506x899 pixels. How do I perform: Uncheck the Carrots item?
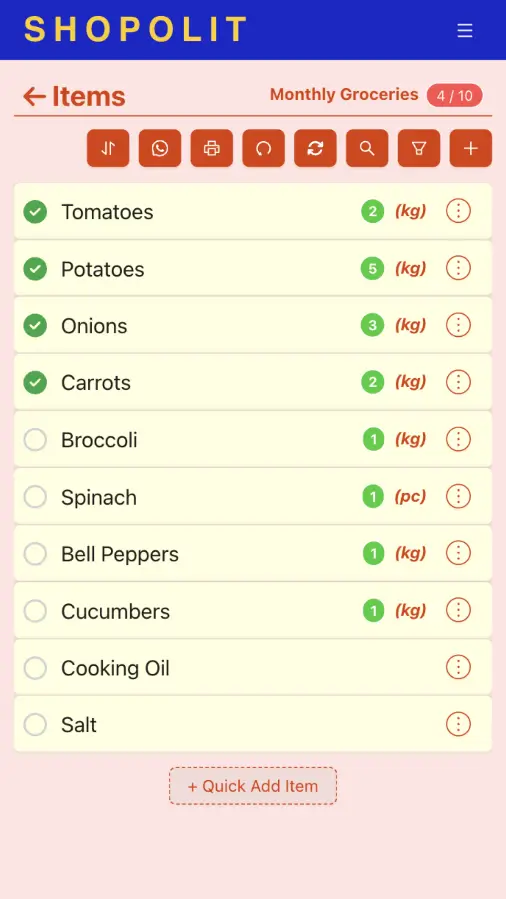pyautogui.click(x=35, y=382)
